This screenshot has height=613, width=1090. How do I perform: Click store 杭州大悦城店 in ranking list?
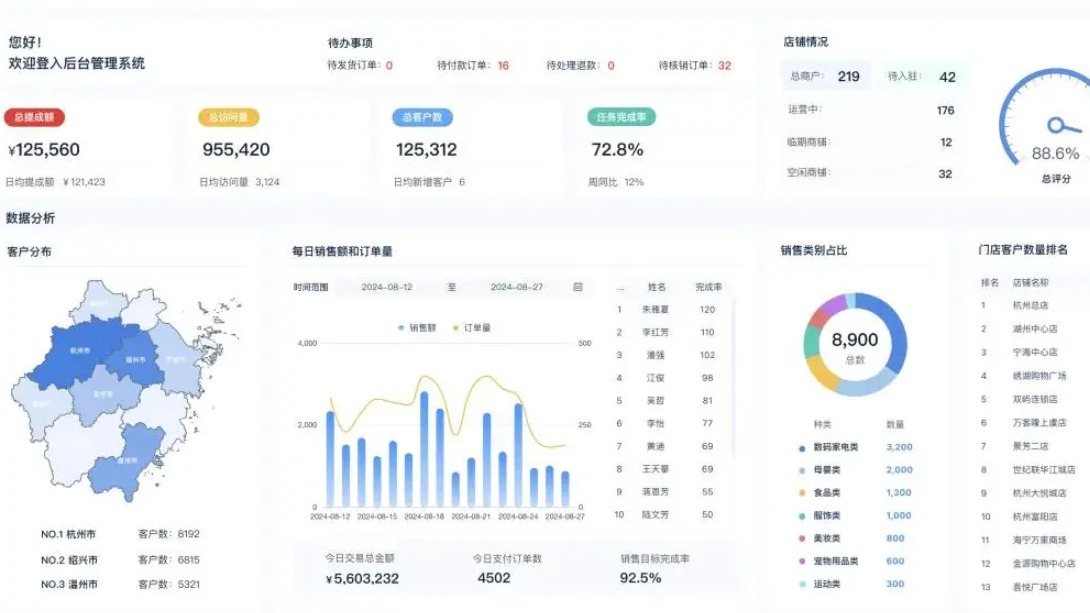pos(1039,493)
